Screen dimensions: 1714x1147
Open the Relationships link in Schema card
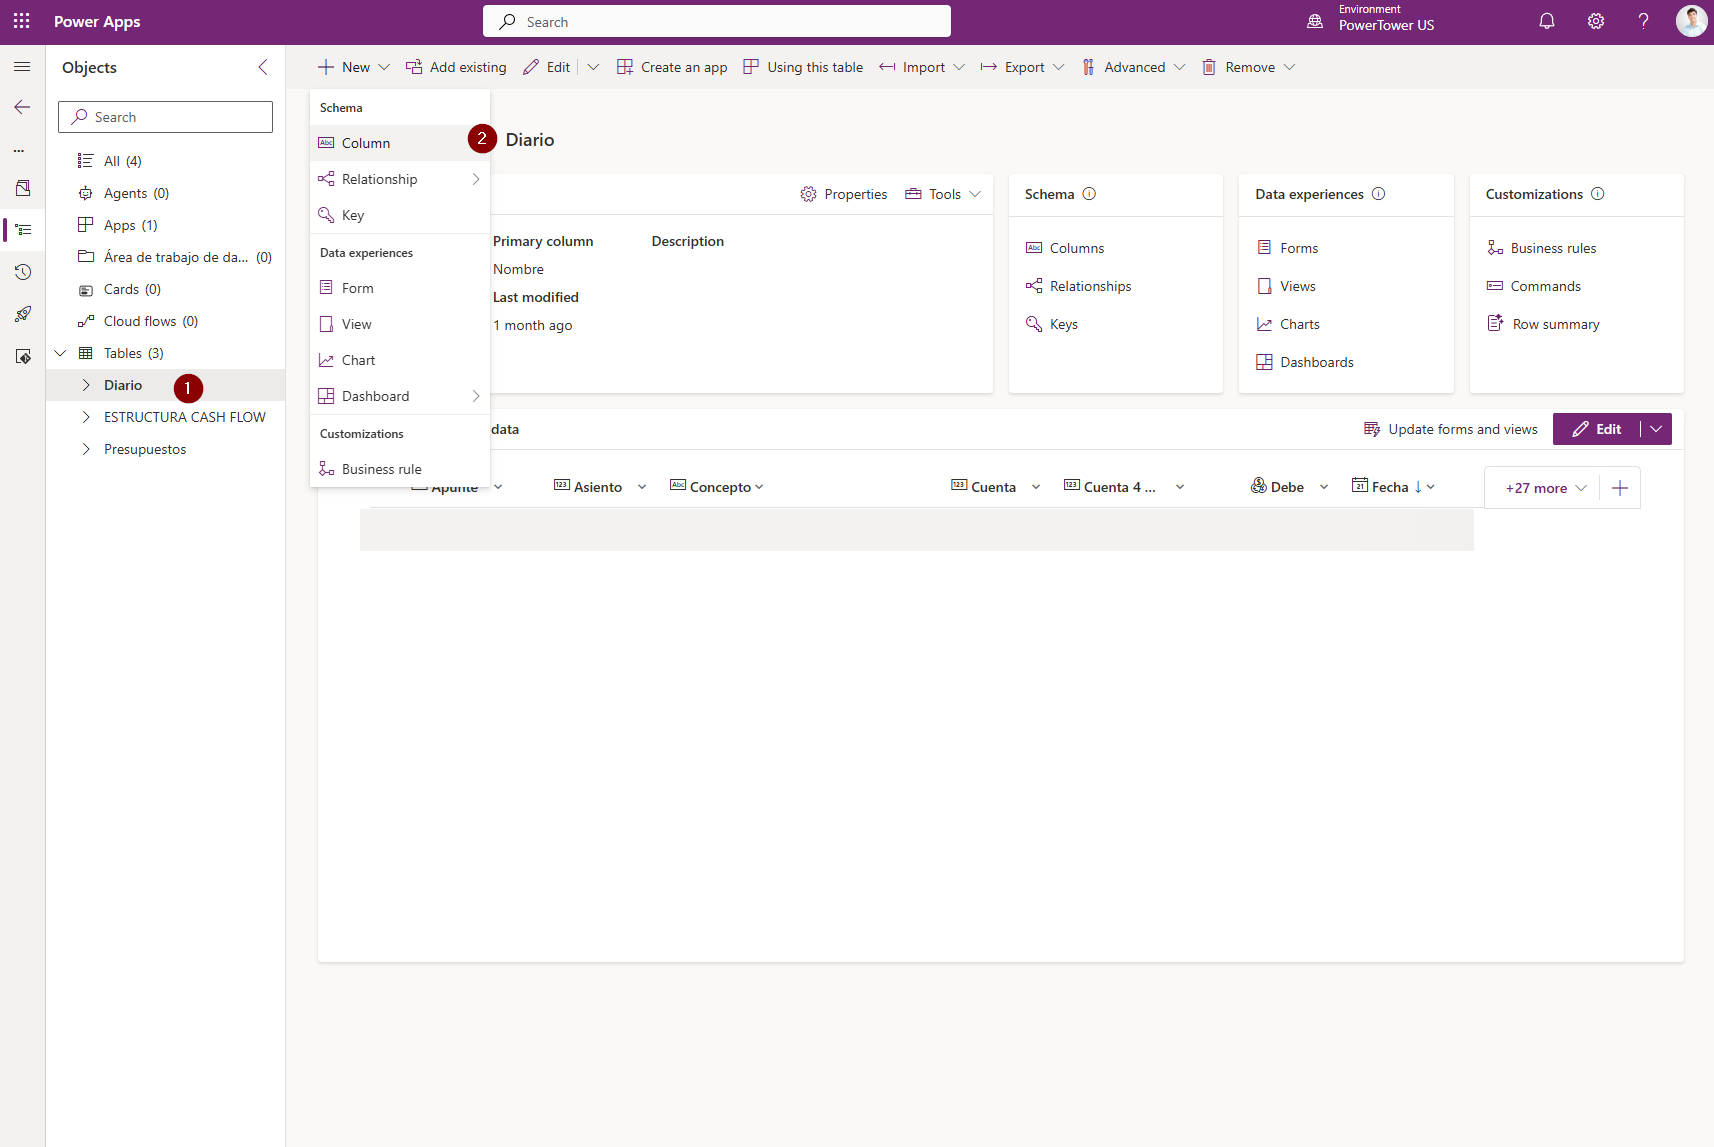(x=1090, y=286)
